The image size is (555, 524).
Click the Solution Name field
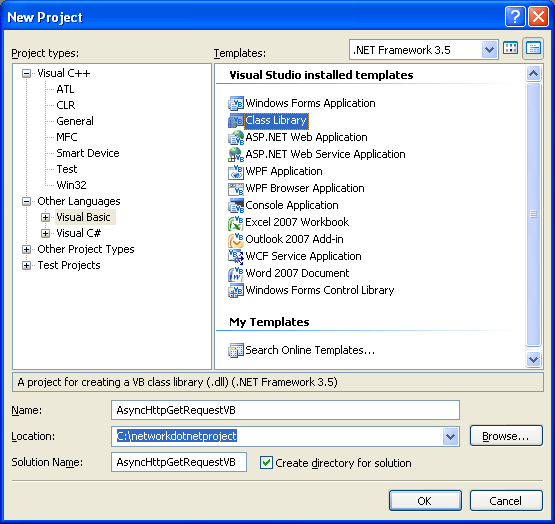coord(179,462)
